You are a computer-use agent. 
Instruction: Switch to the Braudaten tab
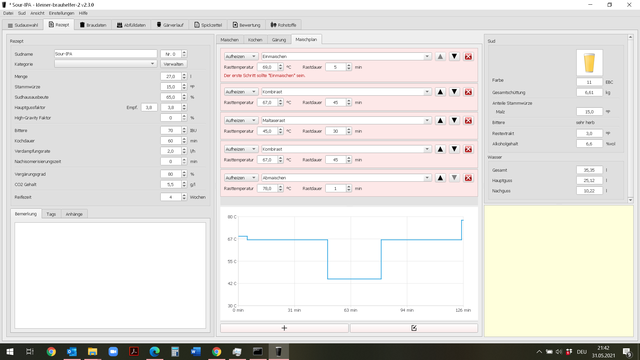(x=93, y=25)
